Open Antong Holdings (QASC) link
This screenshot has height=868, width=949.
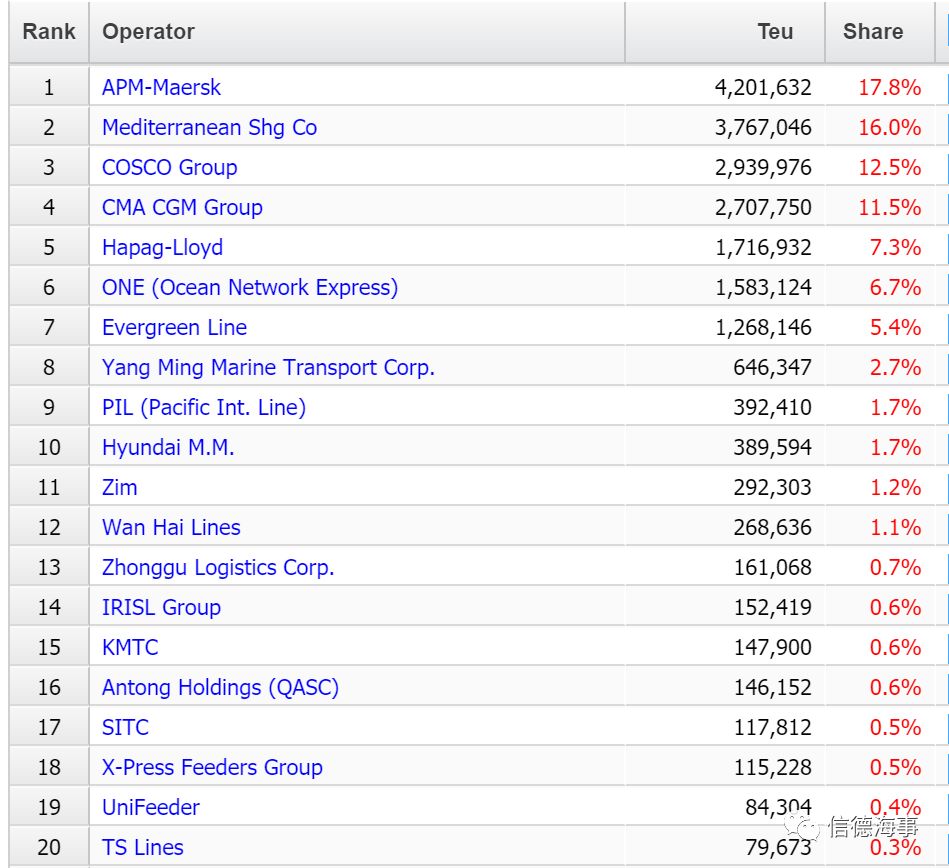click(x=220, y=686)
